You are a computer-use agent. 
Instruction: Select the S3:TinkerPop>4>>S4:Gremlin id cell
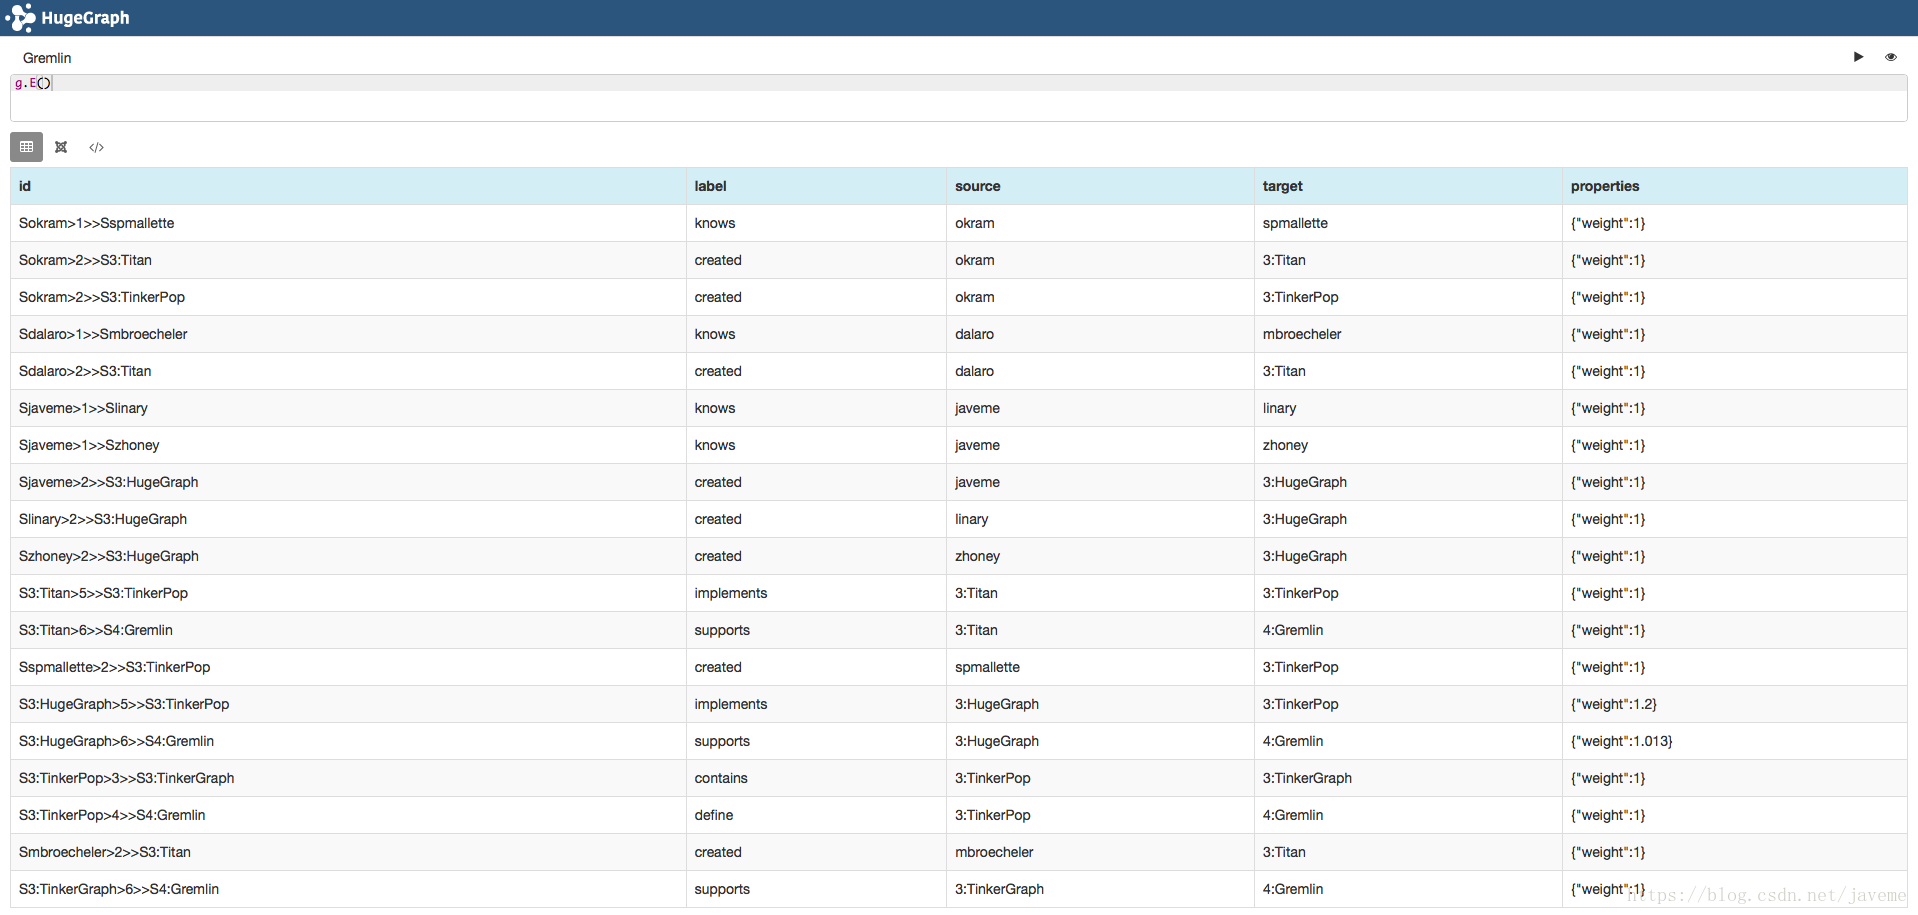pyautogui.click(x=348, y=815)
